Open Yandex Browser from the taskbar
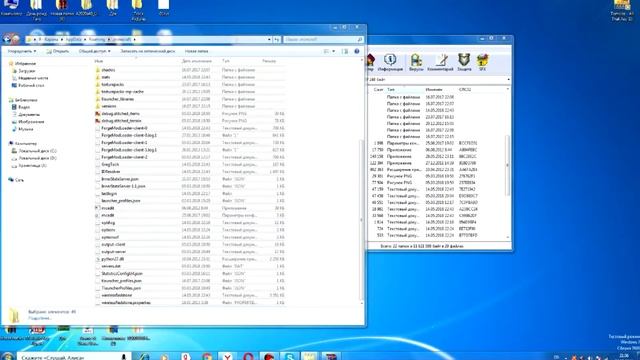640x360 pixels. [x=227, y=356]
